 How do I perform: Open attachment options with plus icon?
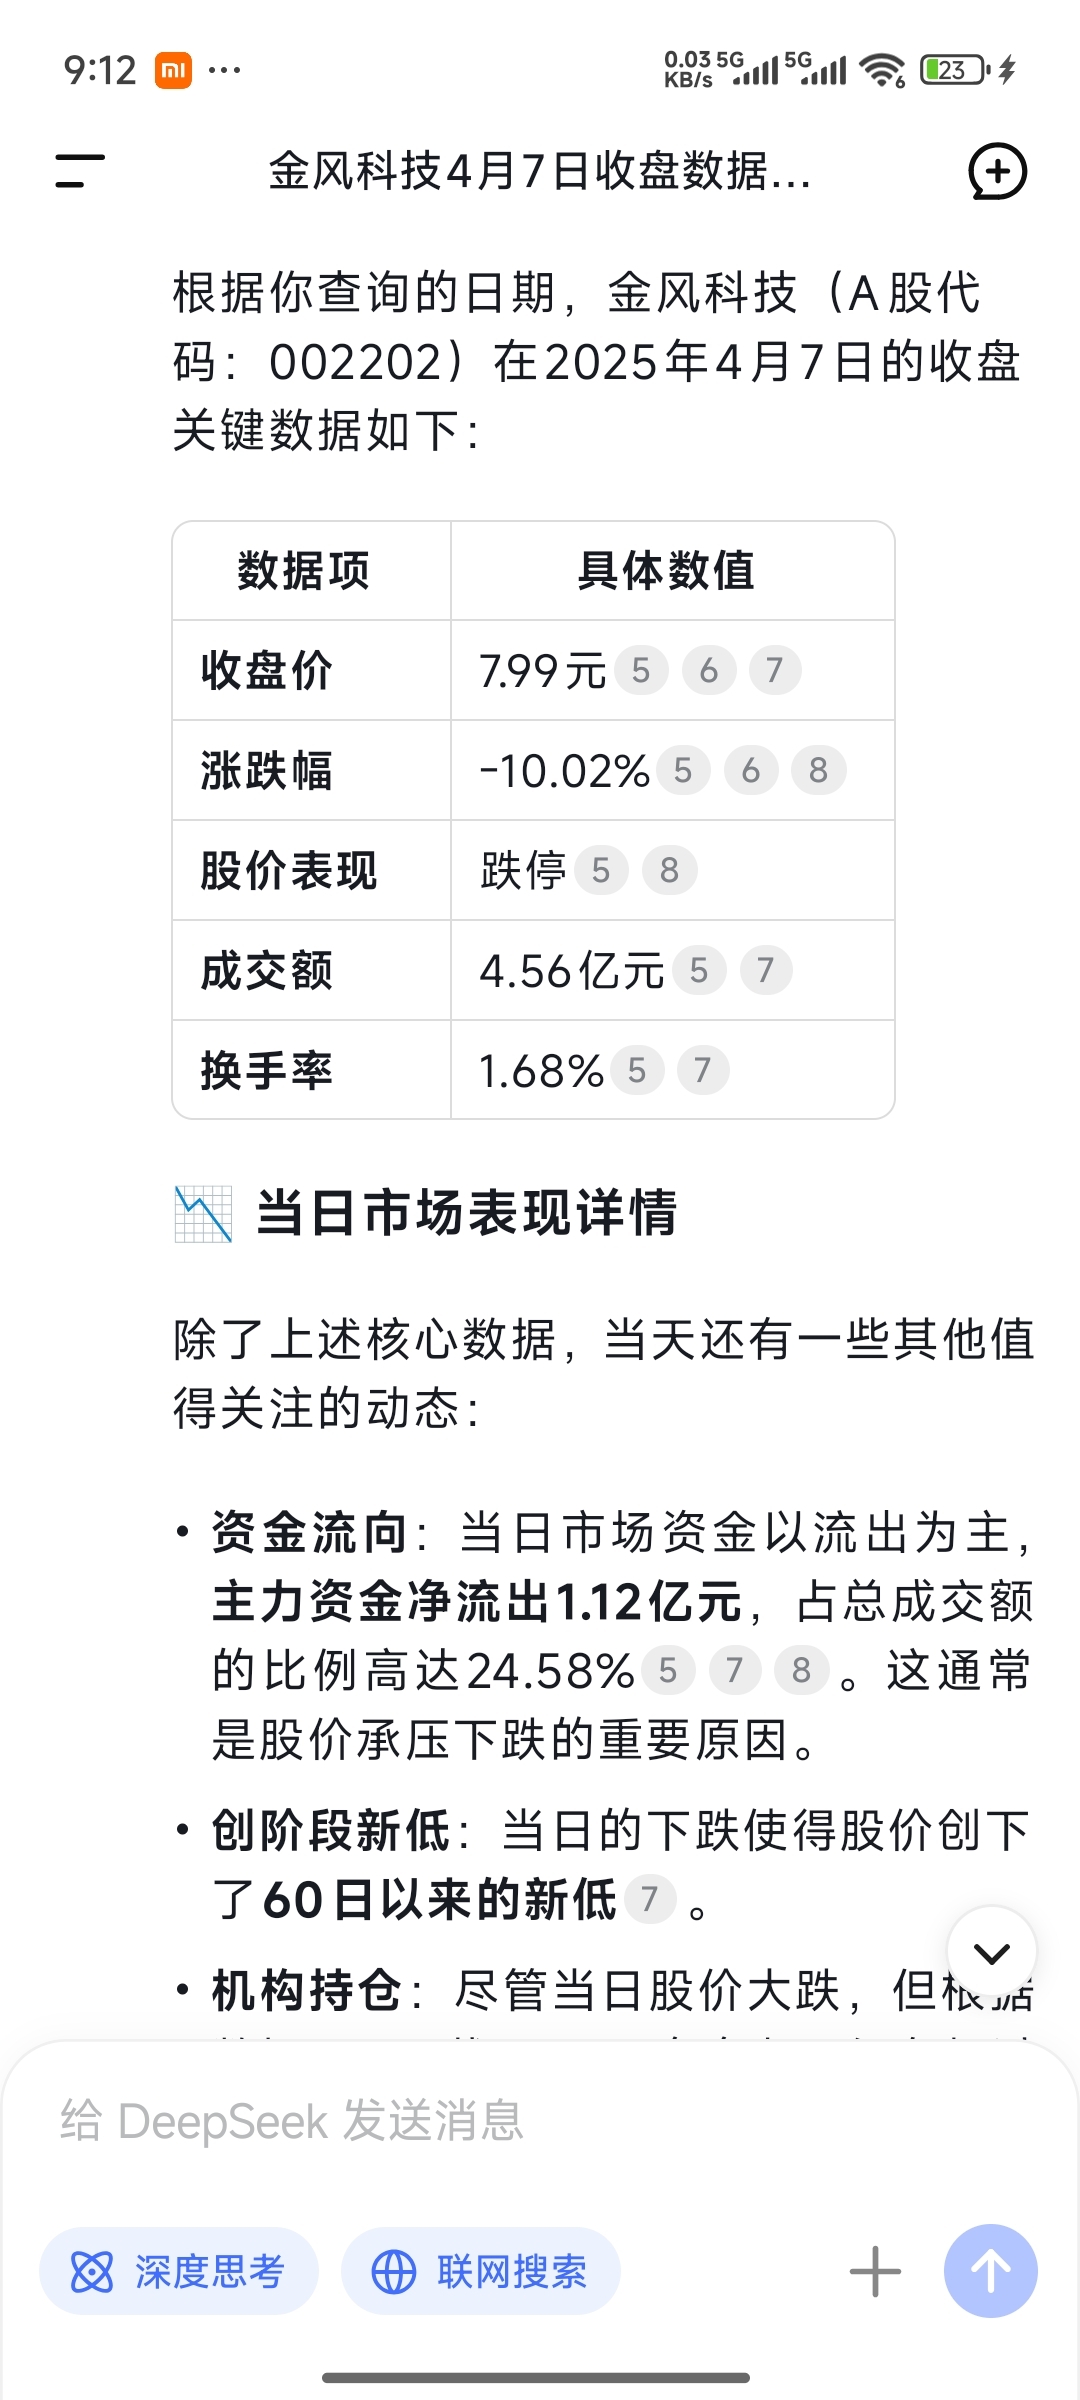pos(875,2271)
